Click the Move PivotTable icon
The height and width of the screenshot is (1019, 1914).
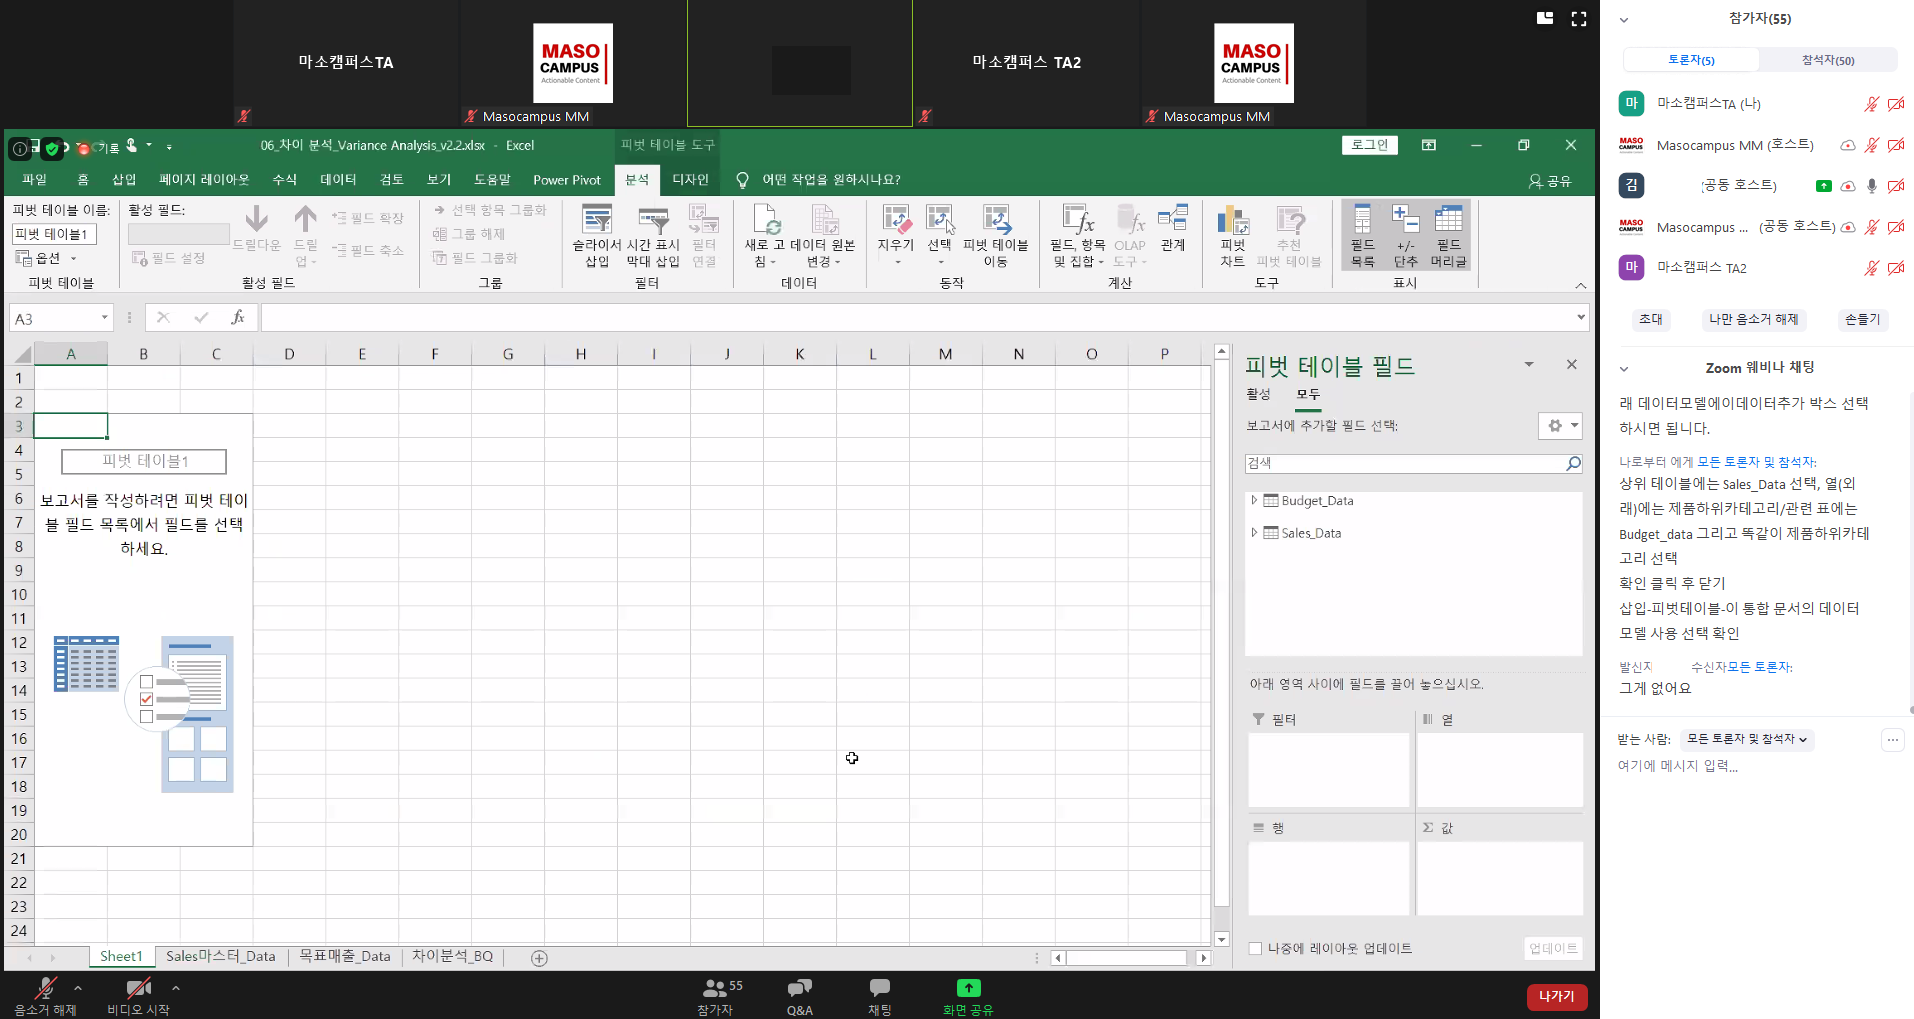click(x=995, y=220)
